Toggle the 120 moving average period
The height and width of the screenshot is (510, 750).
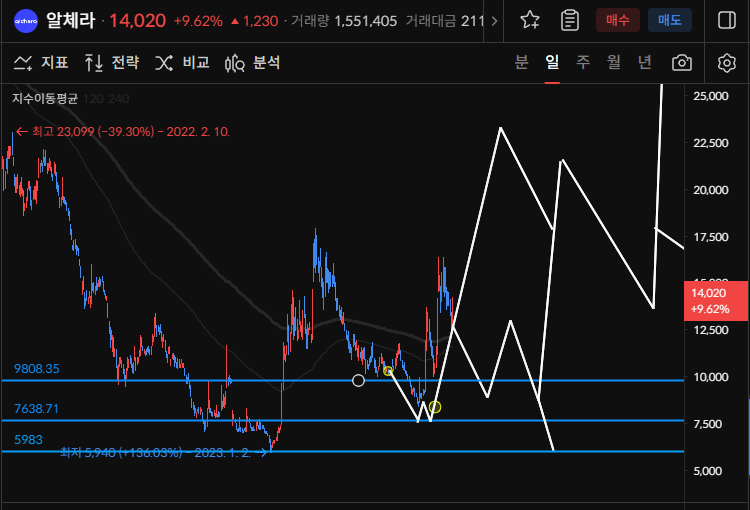click(x=93, y=99)
